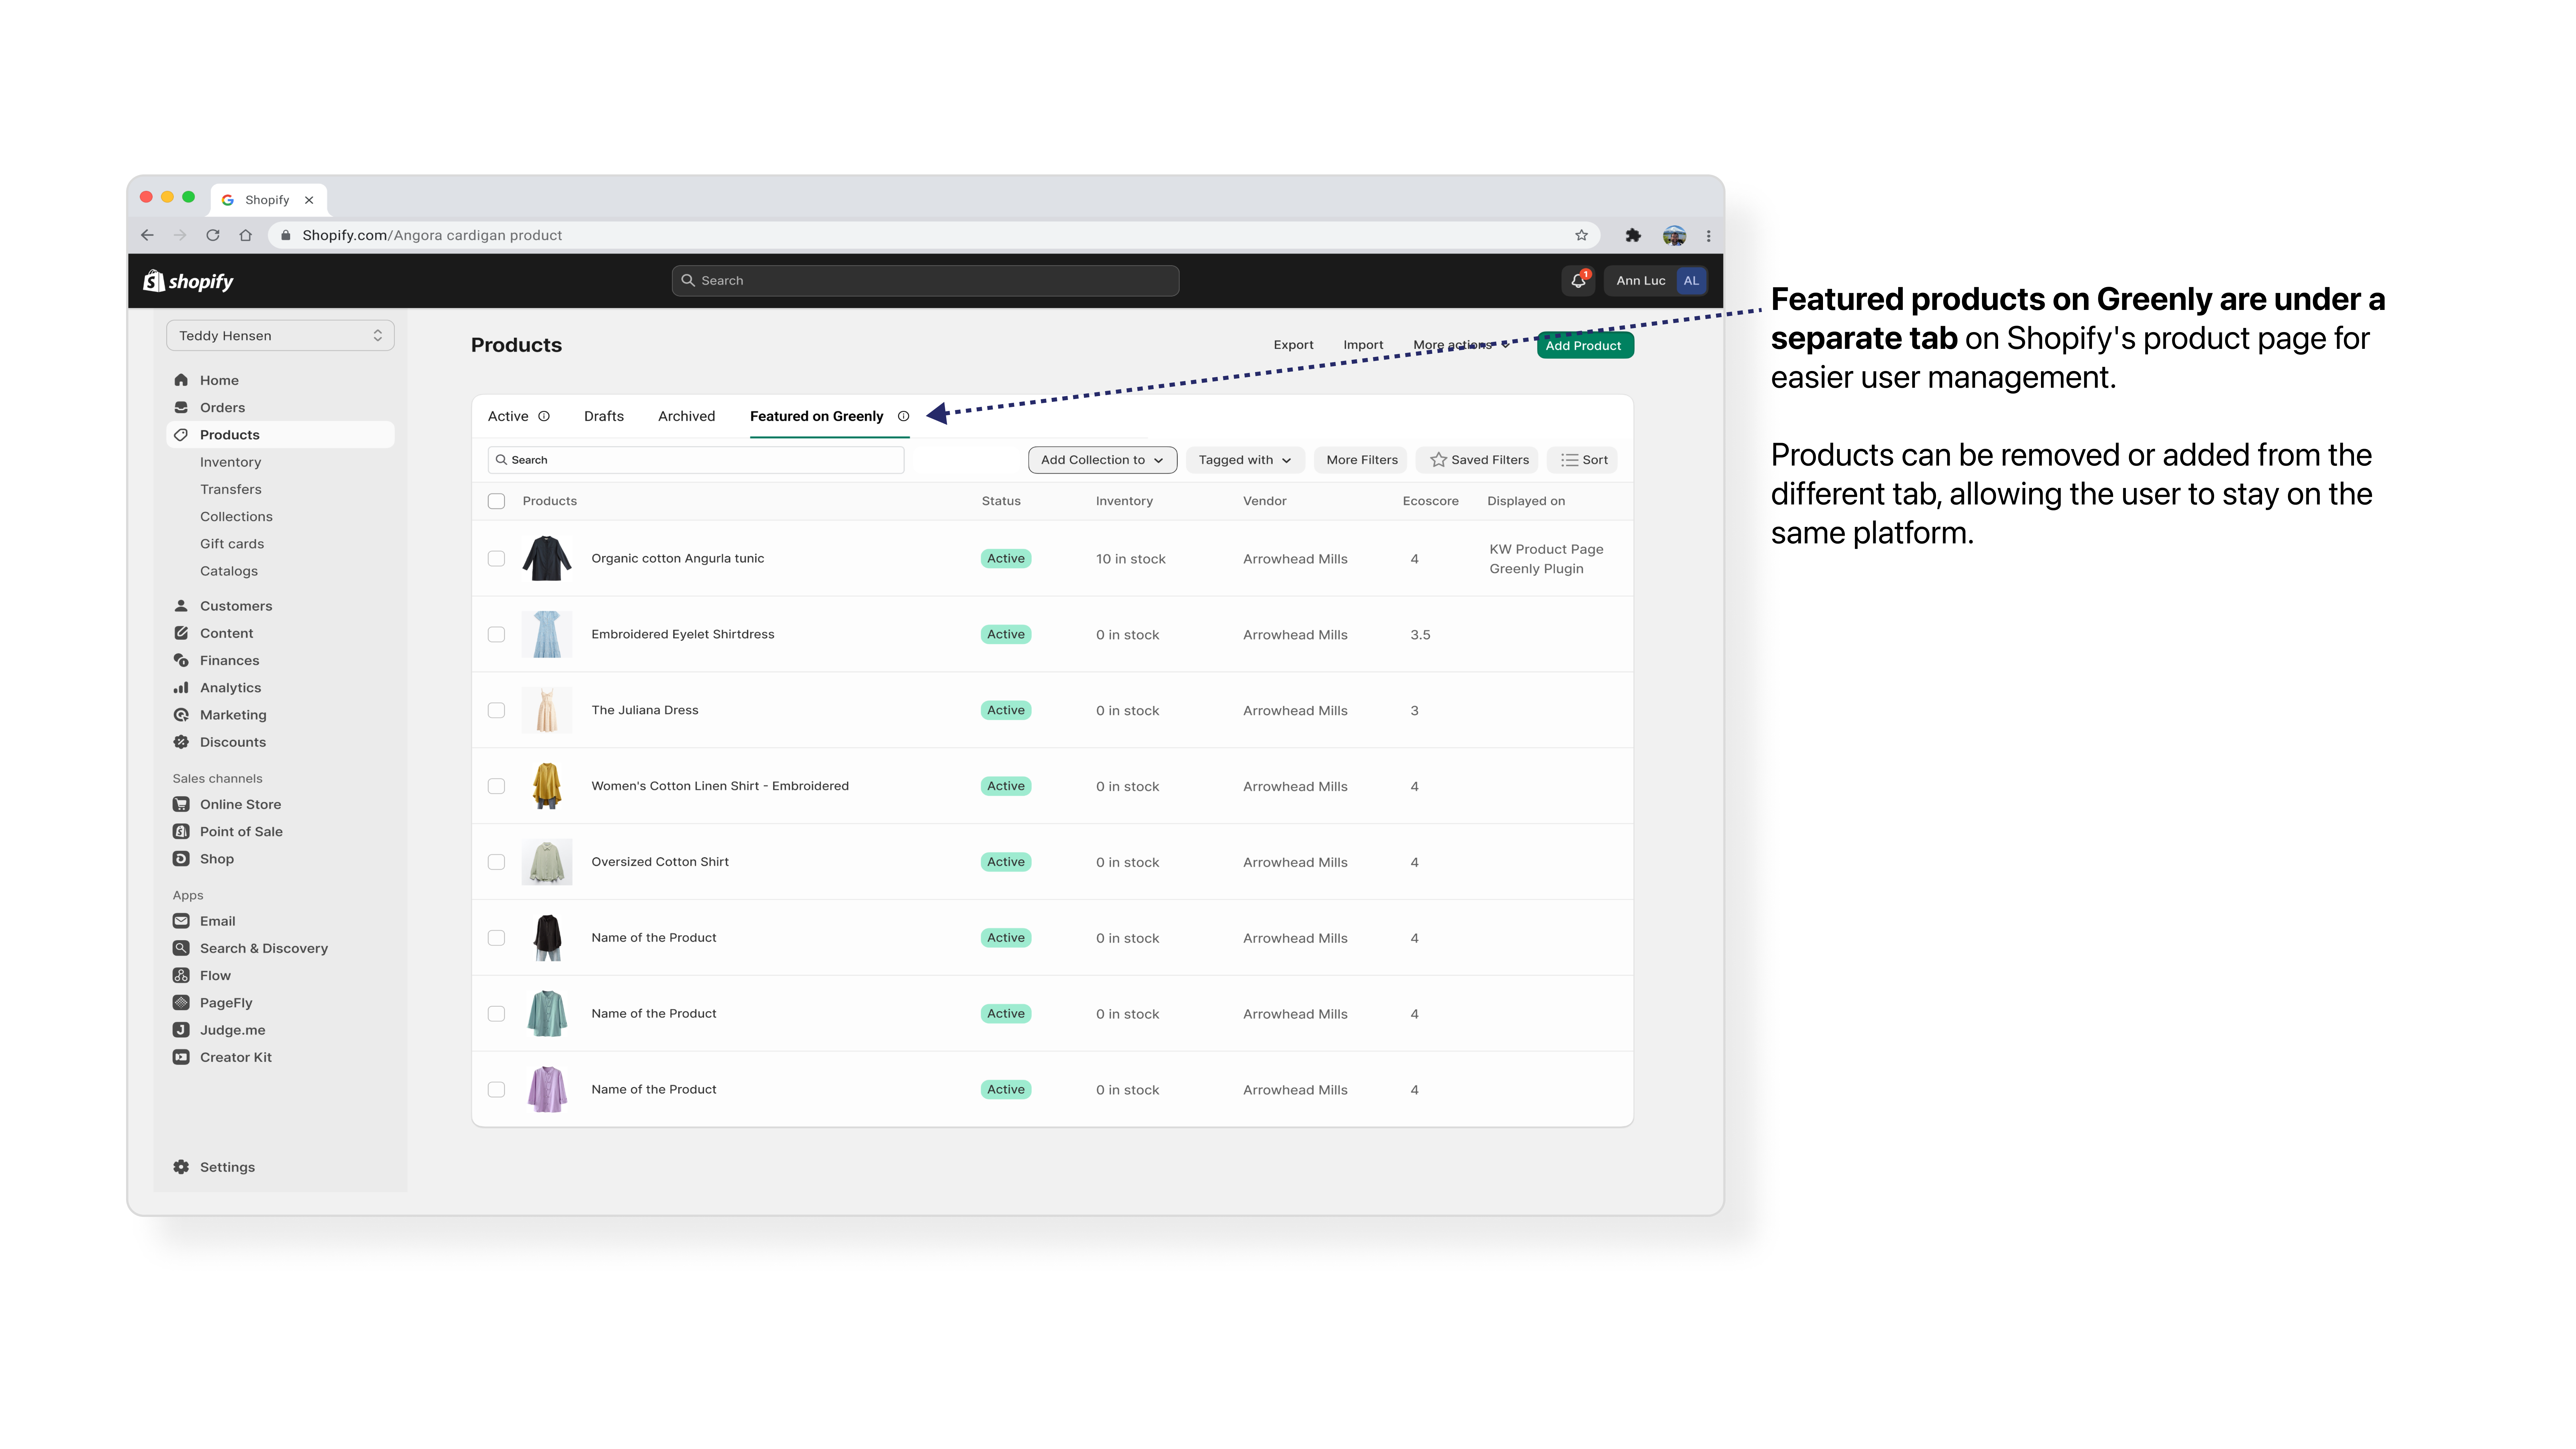Open the Embroidered Eyelet Shirtdress thumbnail

click(547, 634)
